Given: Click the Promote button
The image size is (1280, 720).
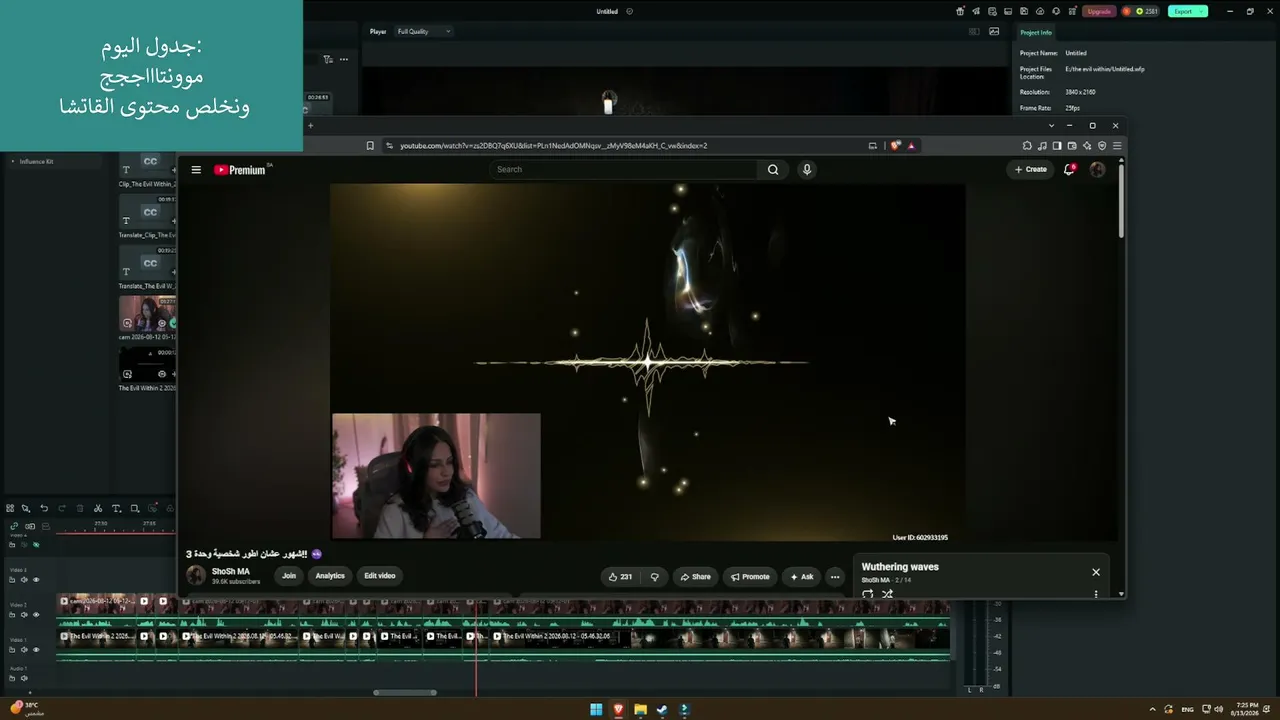Looking at the screenshot, I should coord(750,577).
